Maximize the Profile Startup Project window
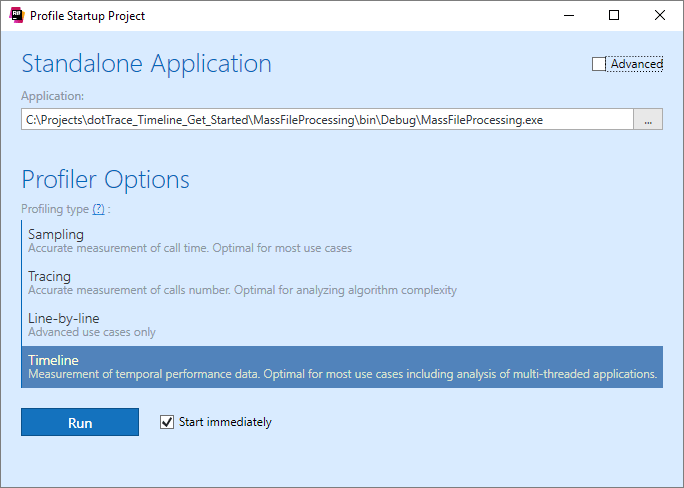684x488 pixels. tap(614, 15)
